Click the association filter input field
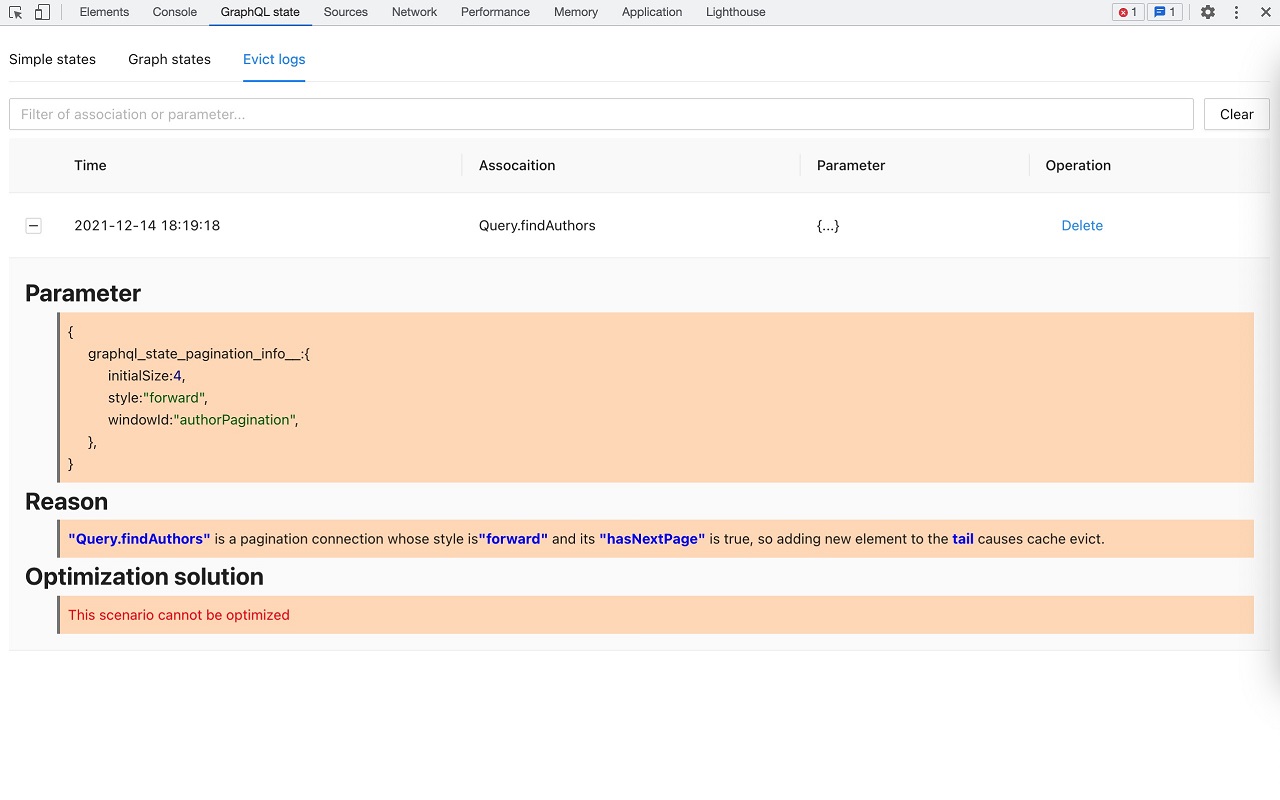Image resolution: width=1280 pixels, height=800 pixels. pyautogui.click(x=600, y=113)
